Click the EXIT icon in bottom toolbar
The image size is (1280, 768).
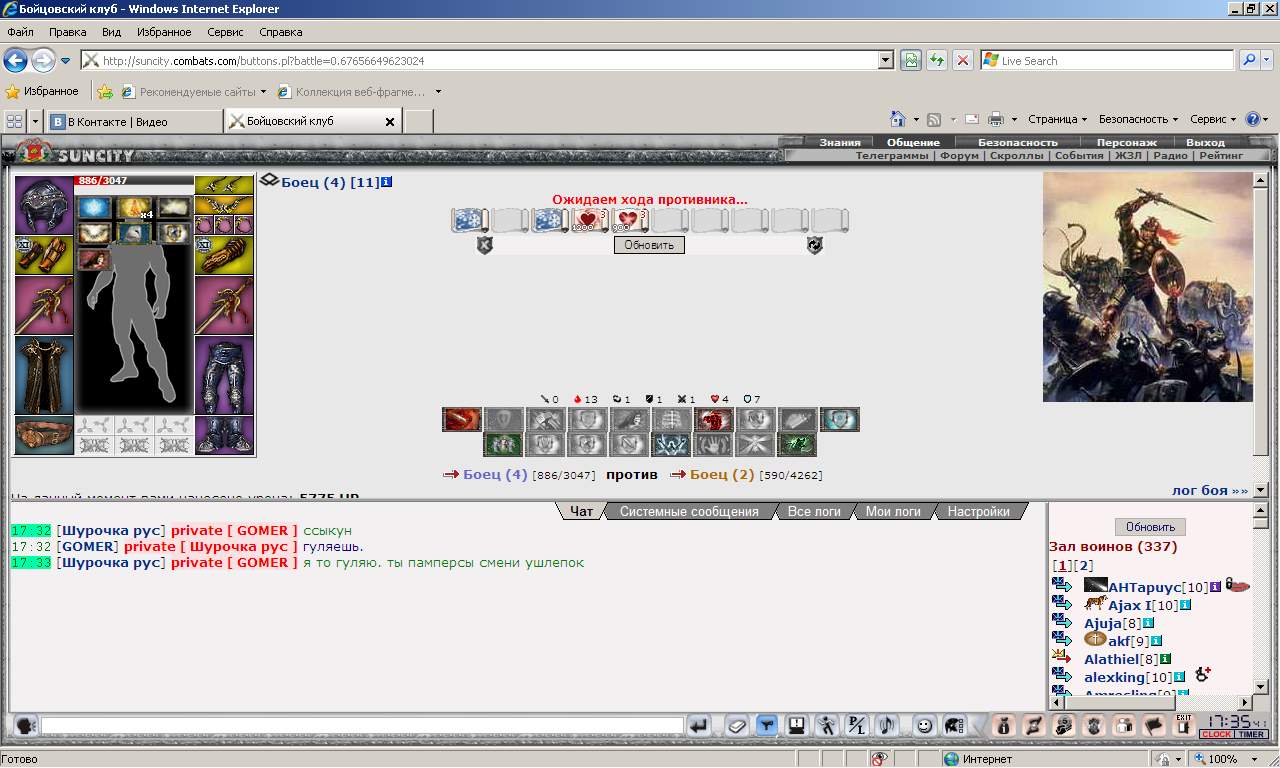coord(1184,726)
